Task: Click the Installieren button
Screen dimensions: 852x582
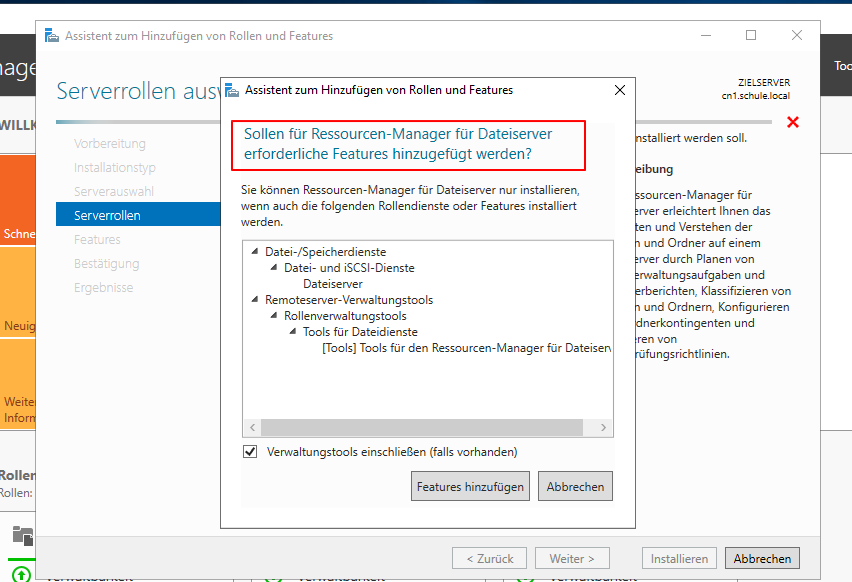Action: (679, 558)
